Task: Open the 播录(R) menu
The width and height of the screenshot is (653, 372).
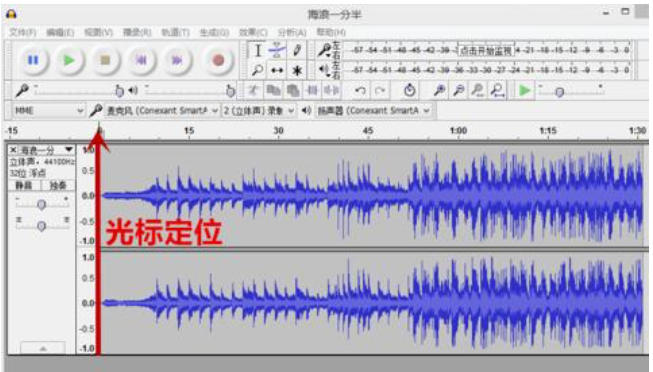Action: click(x=137, y=32)
